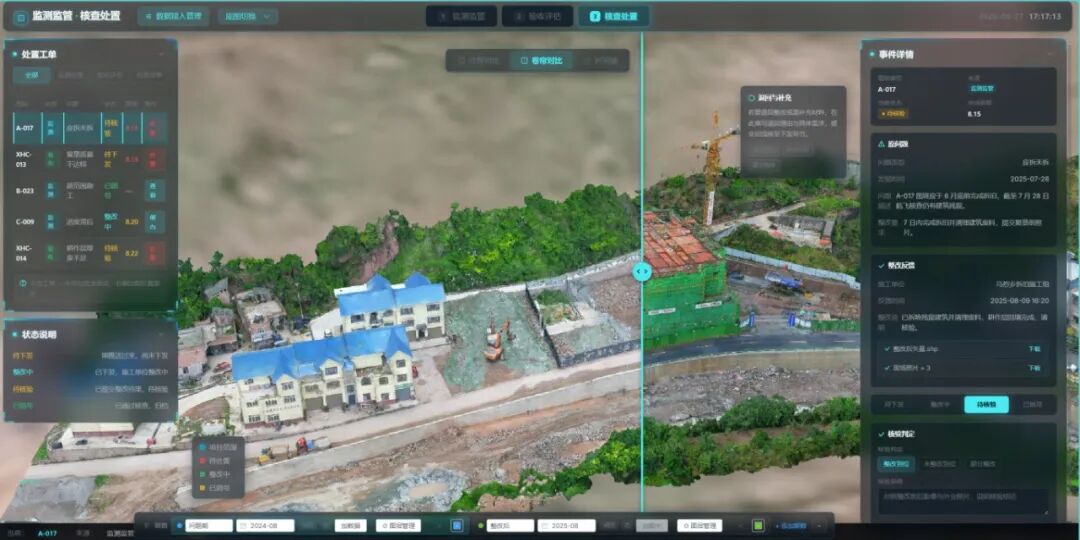Choose 未整改到位 under 核验判定
Screen dimensions: 1080x540
[x=938, y=464]
